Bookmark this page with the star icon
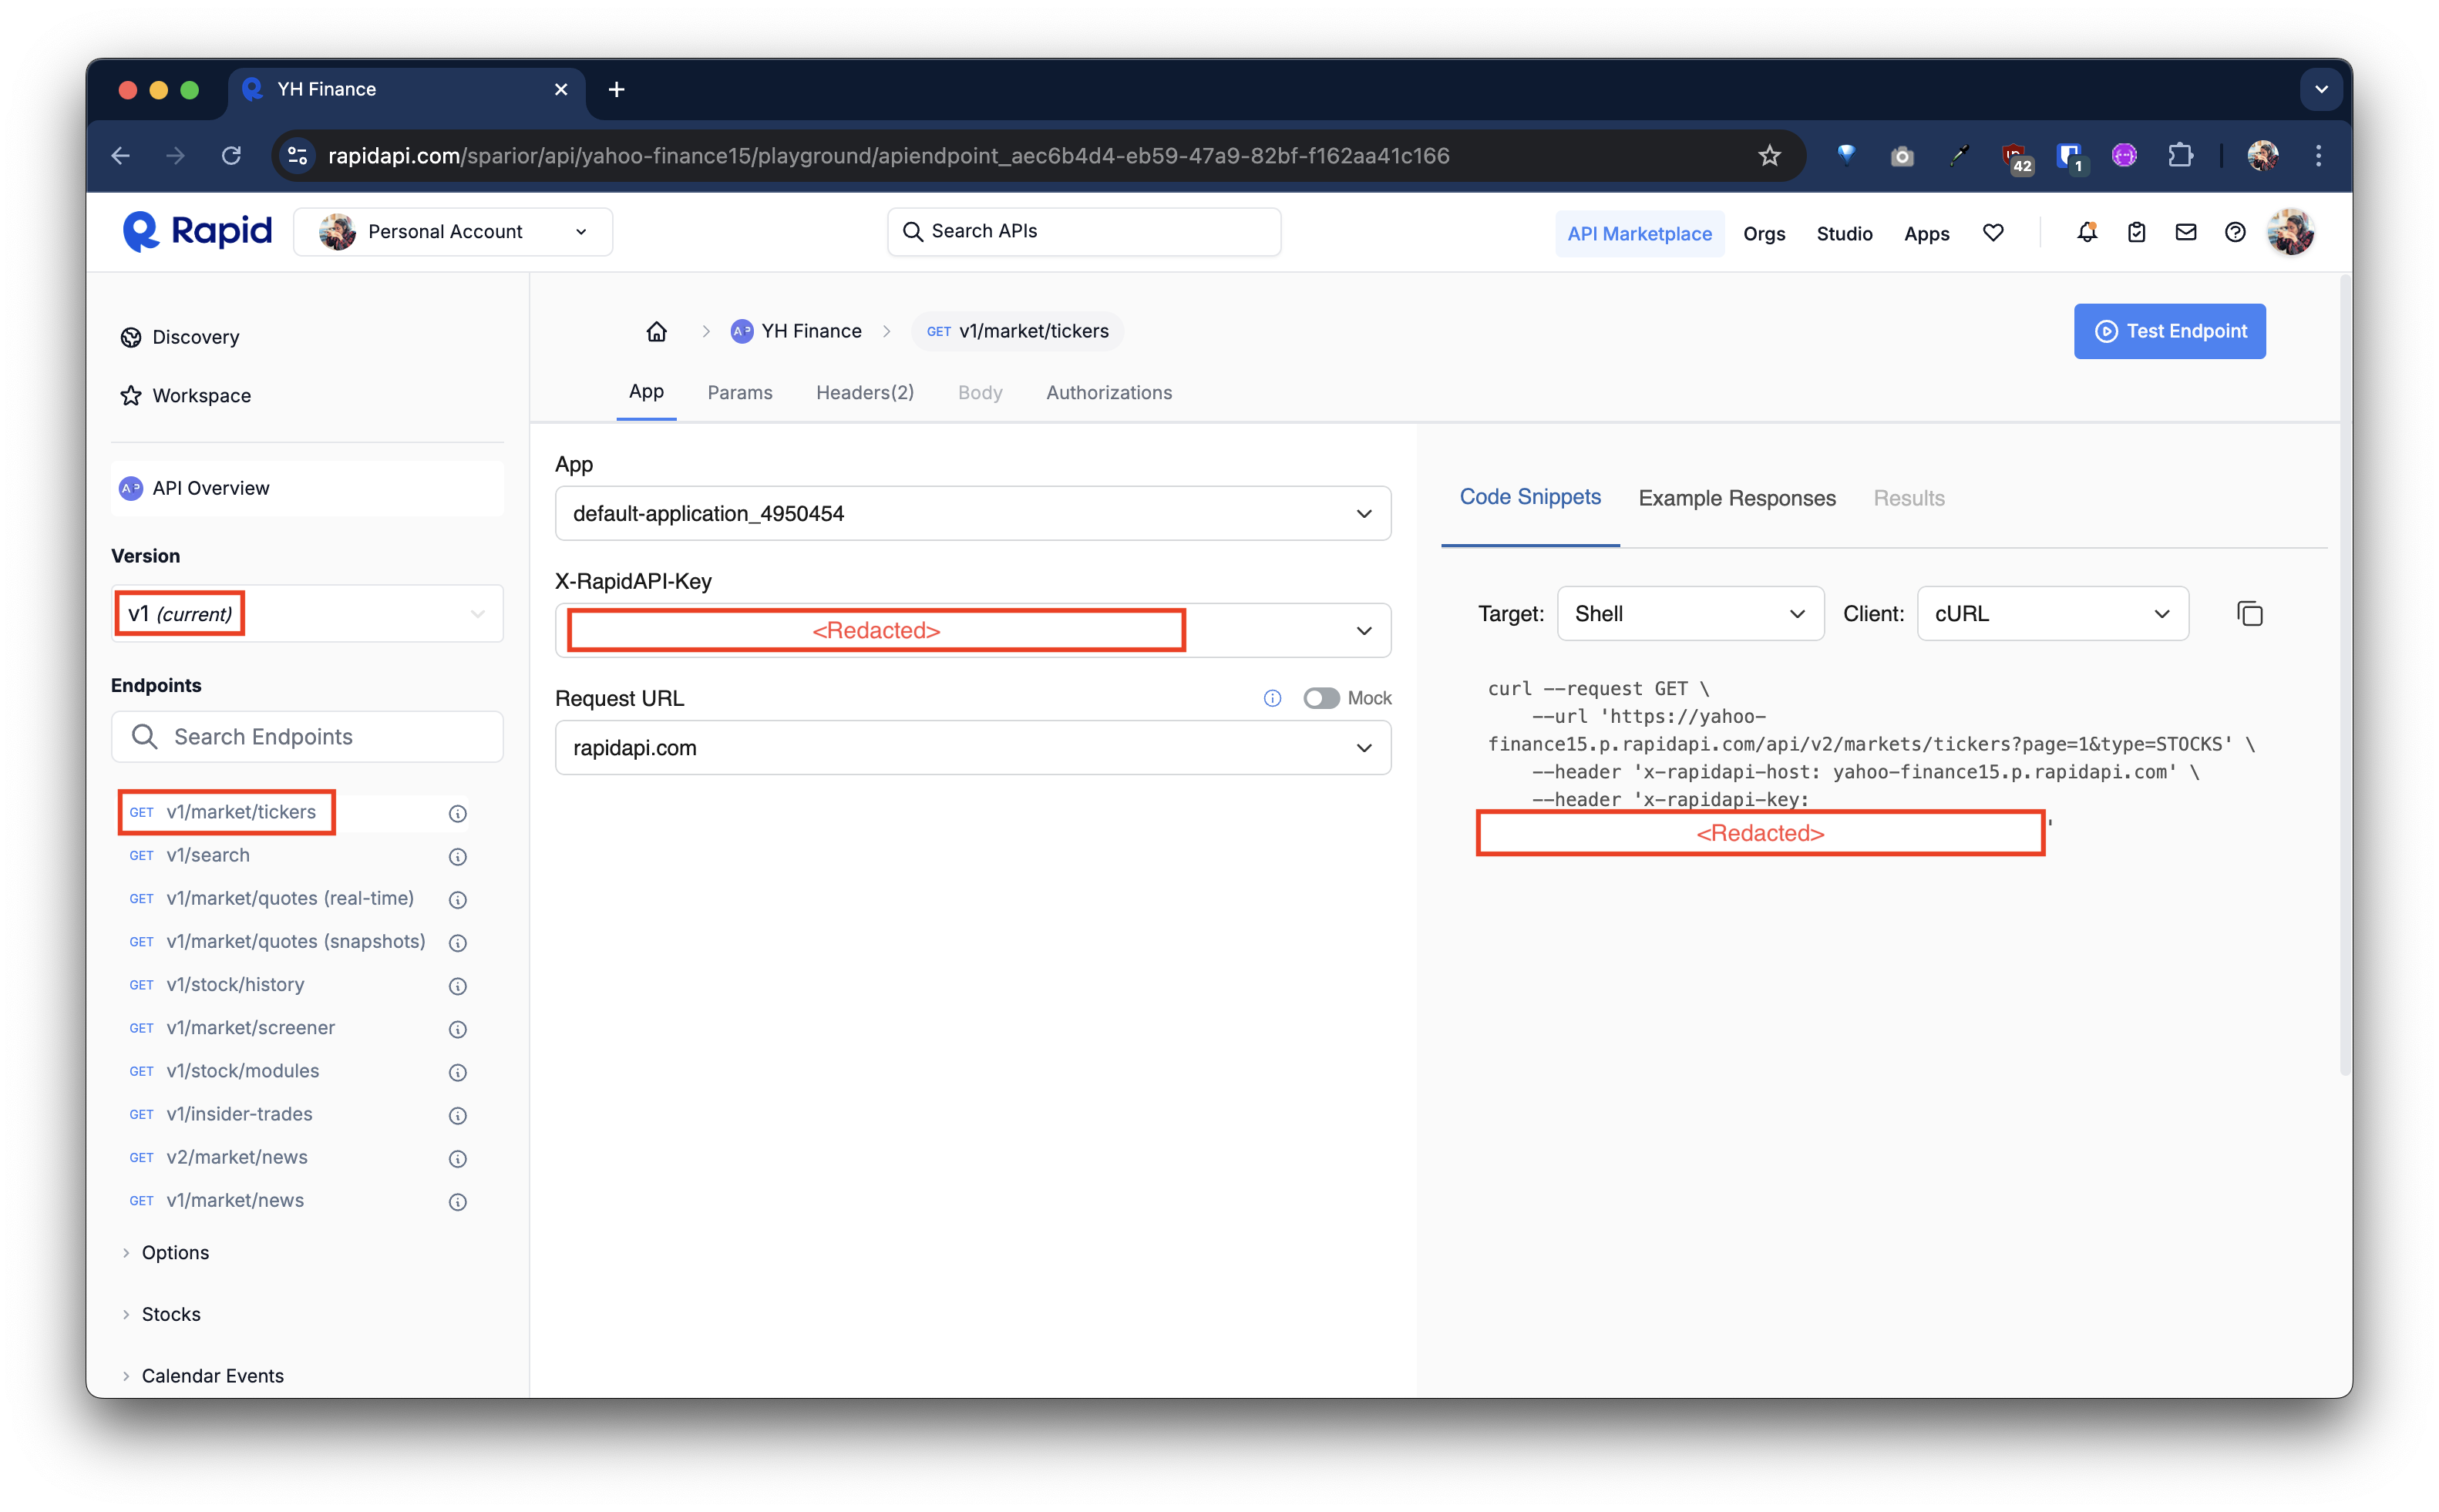 (x=1769, y=156)
